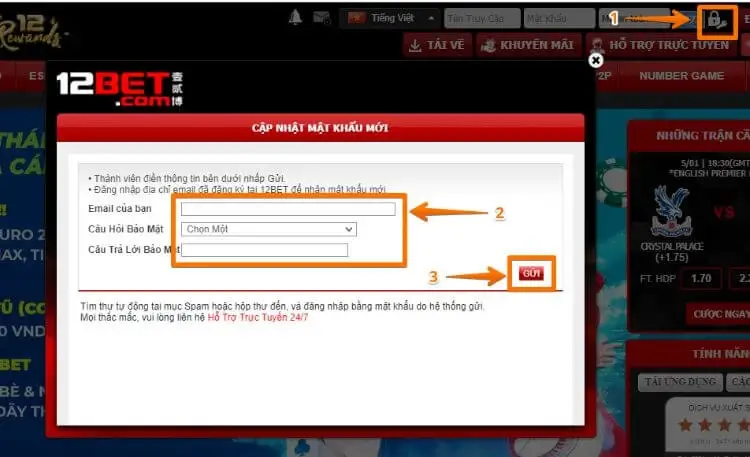Click Hỗ Trợ Trực Tuyến in header
750x457 pixels.
(660, 45)
